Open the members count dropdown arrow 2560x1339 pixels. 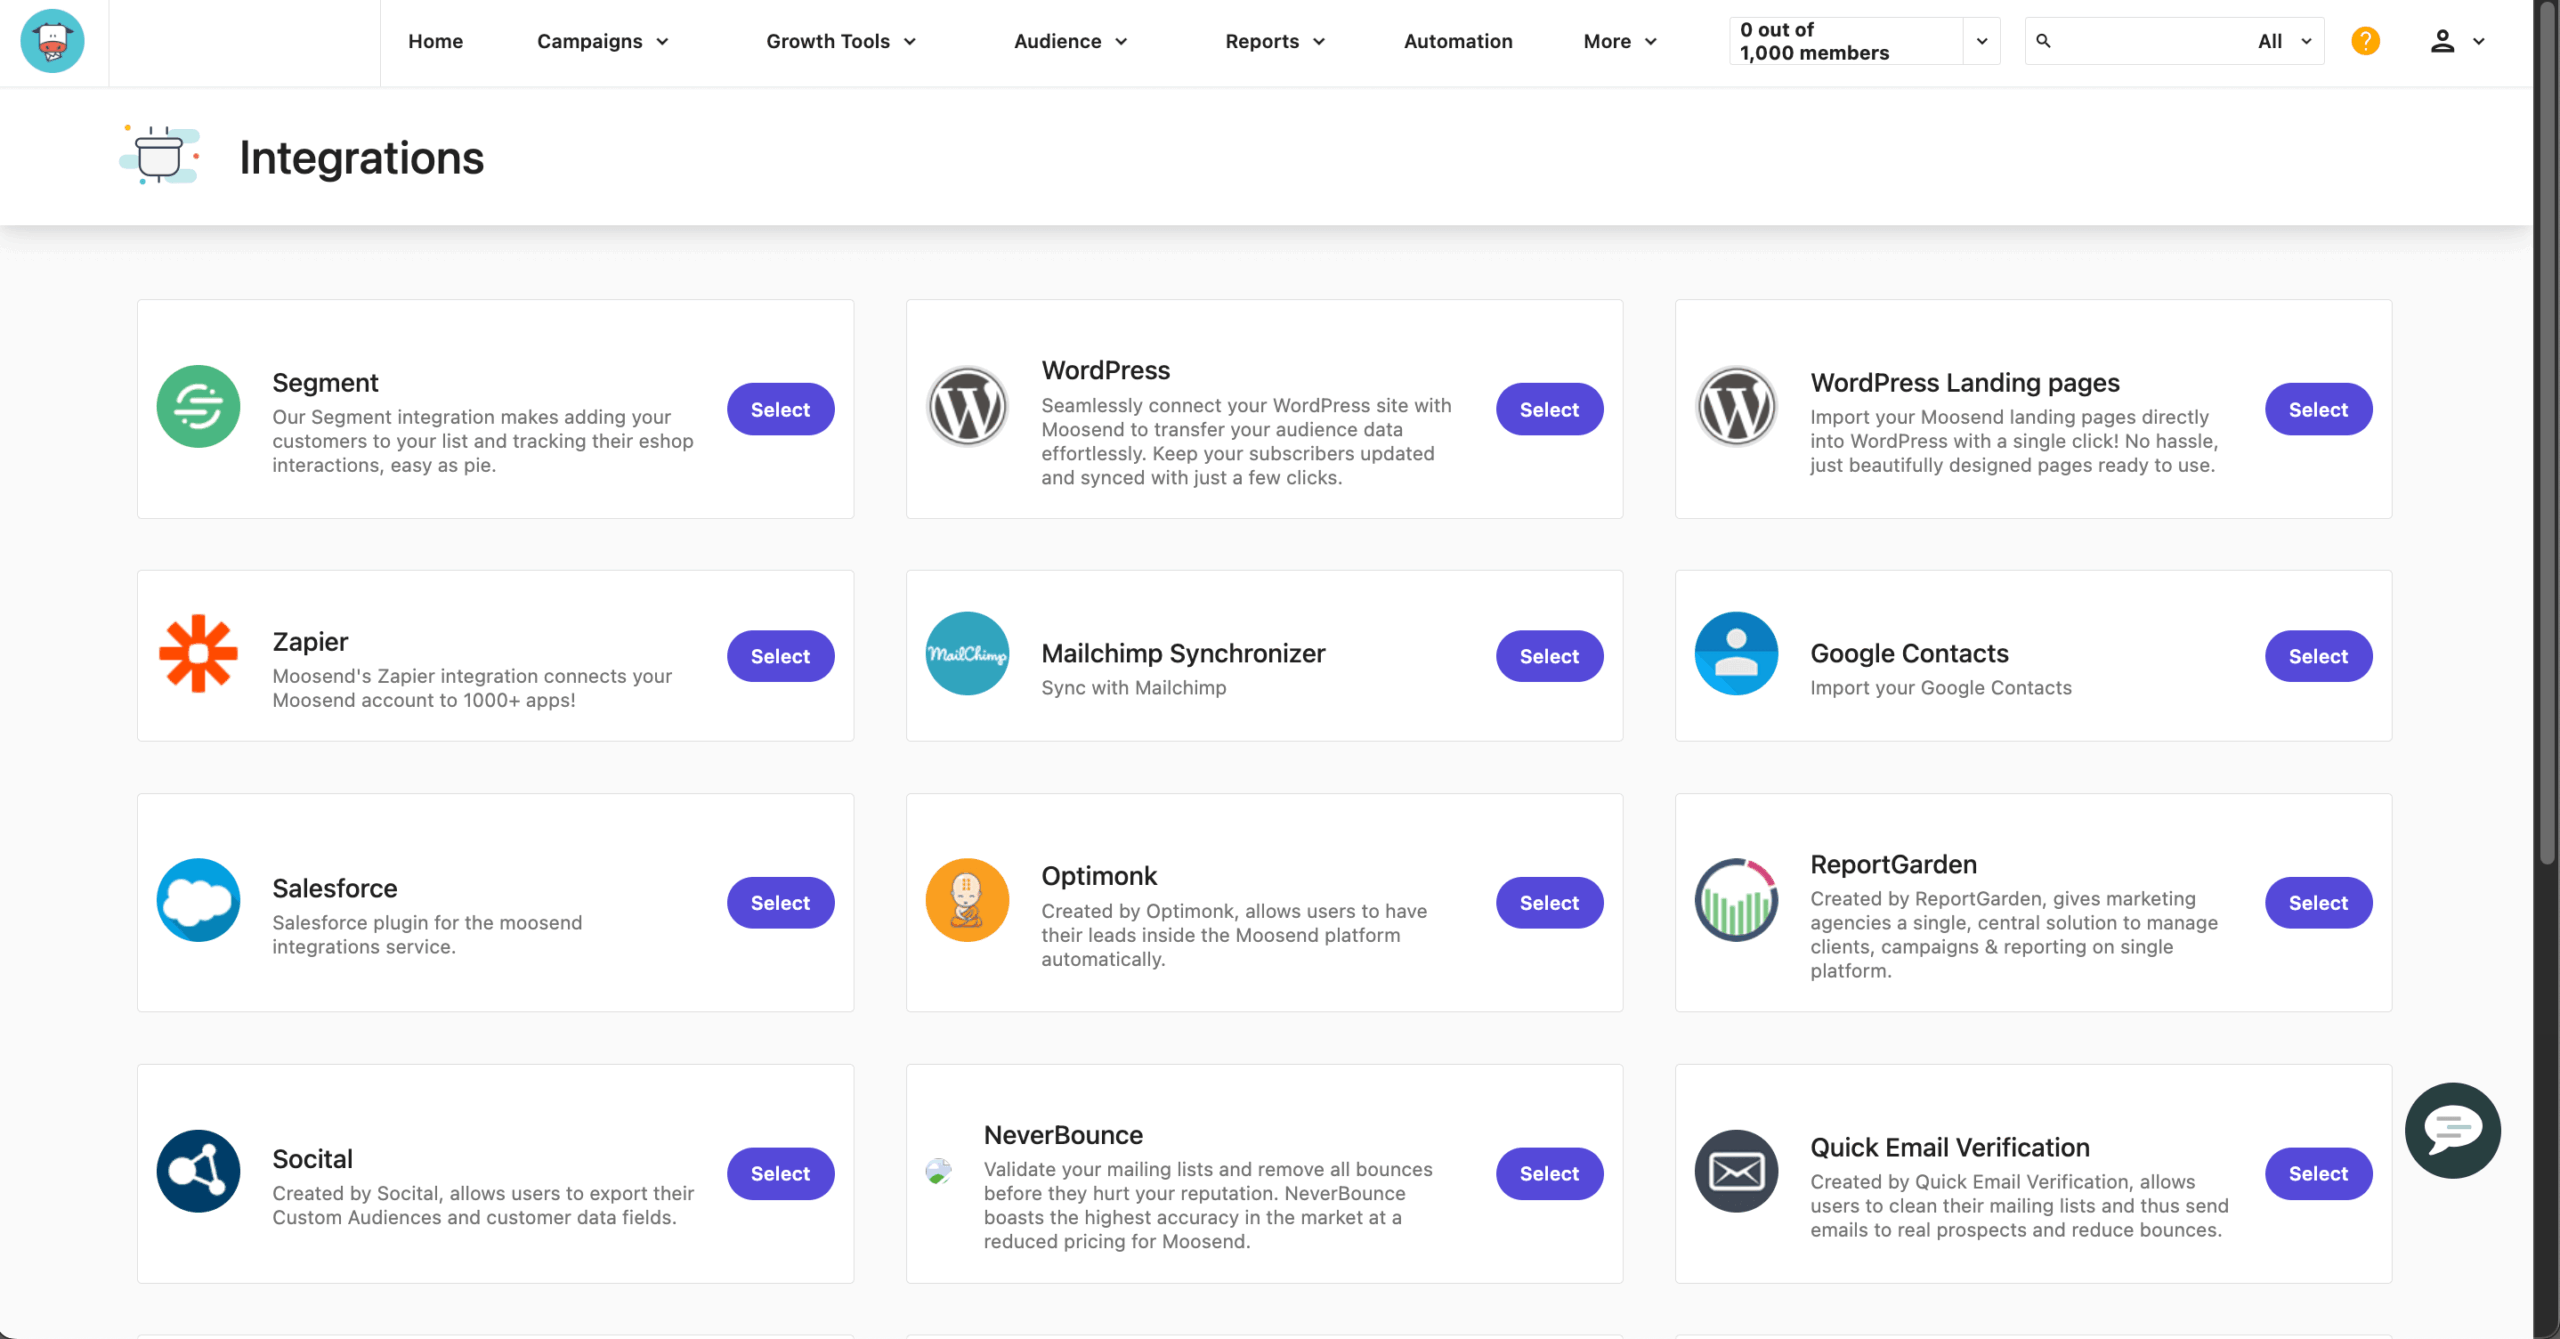(x=1981, y=41)
